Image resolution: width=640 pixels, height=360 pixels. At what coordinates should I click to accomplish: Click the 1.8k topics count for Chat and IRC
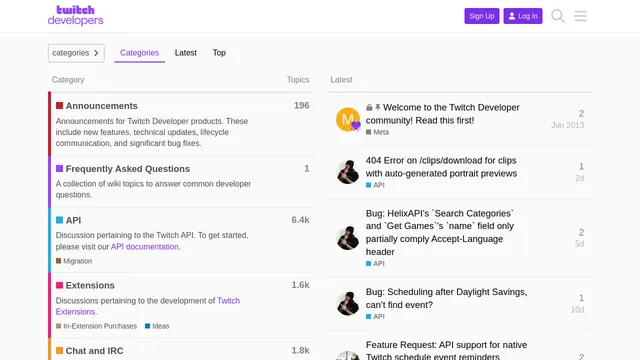[x=300, y=350]
